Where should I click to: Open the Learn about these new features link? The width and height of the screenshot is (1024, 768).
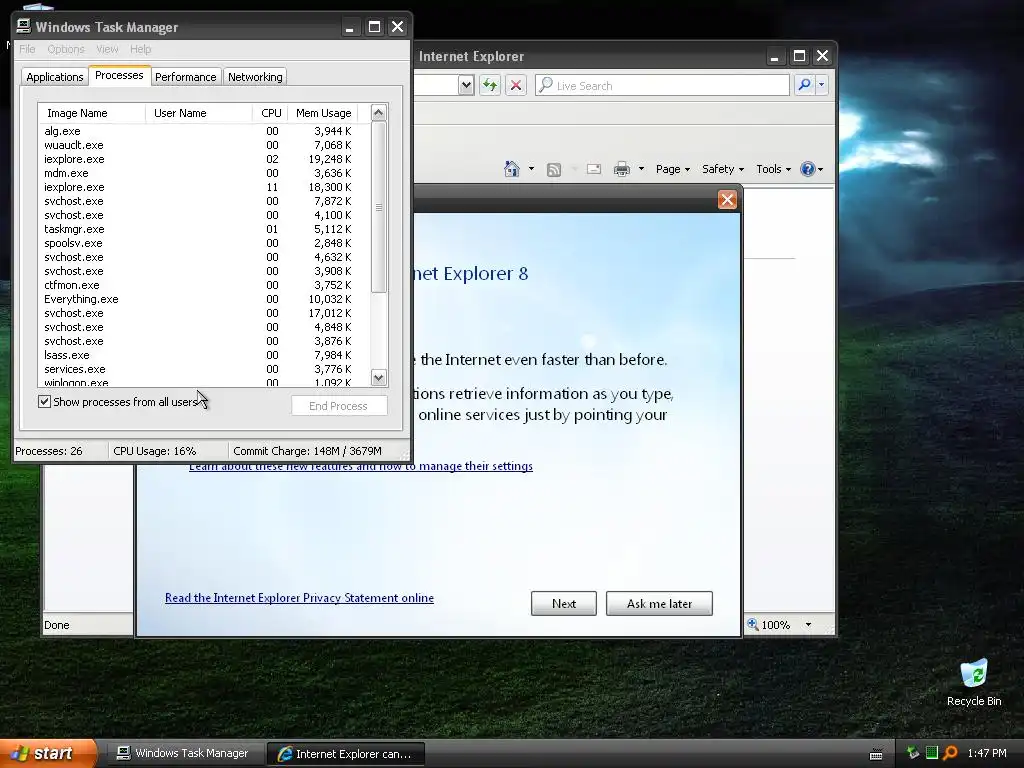coord(360,466)
